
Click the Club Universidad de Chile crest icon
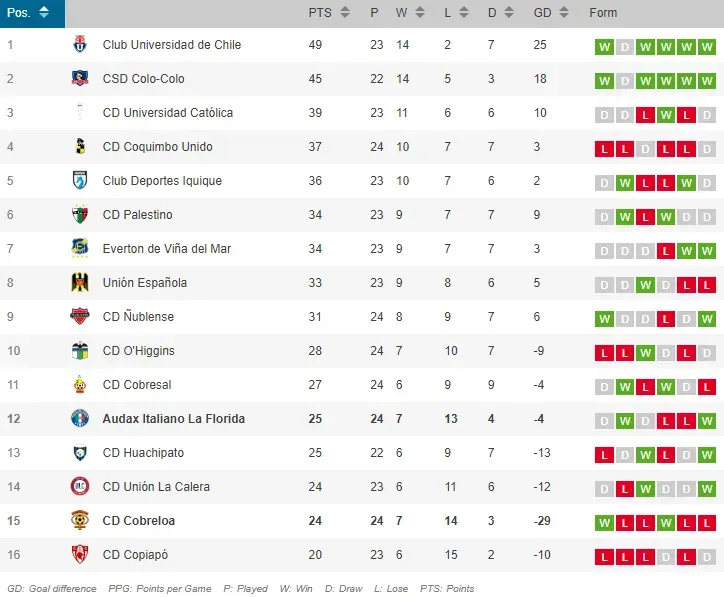click(80, 45)
